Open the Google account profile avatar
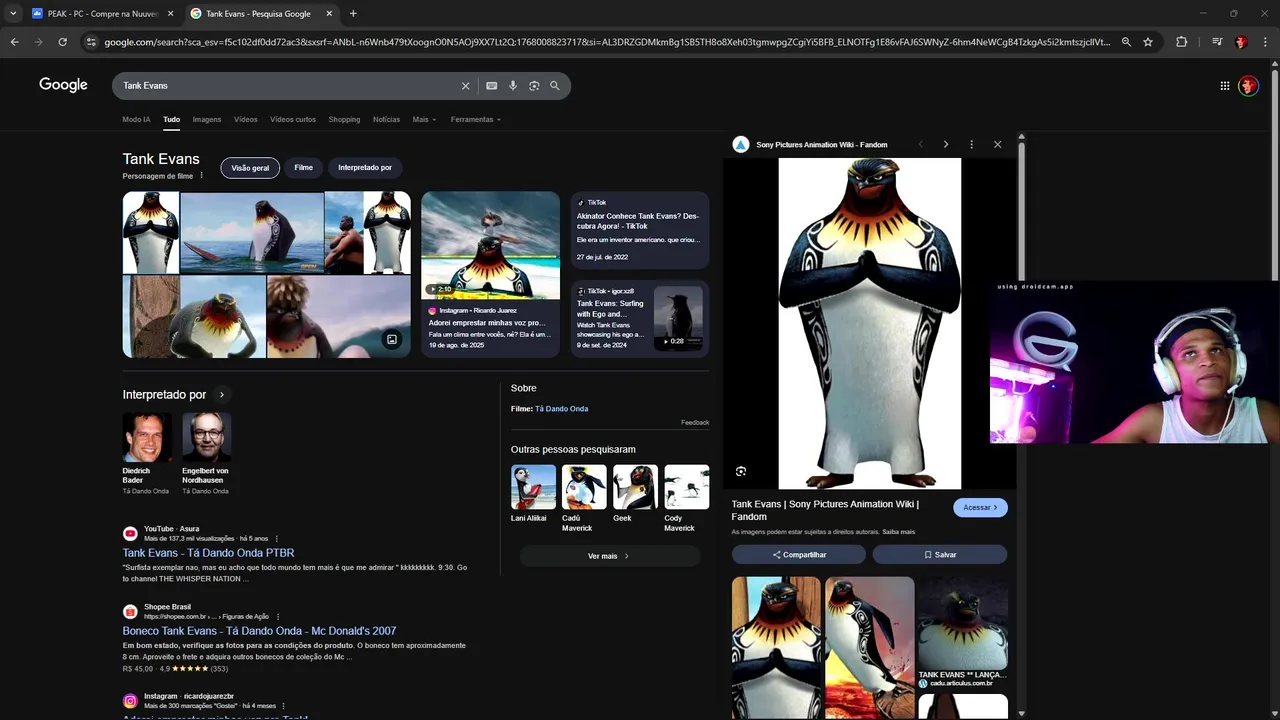The height and width of the screenshot is (720, 1280). 1248,86
